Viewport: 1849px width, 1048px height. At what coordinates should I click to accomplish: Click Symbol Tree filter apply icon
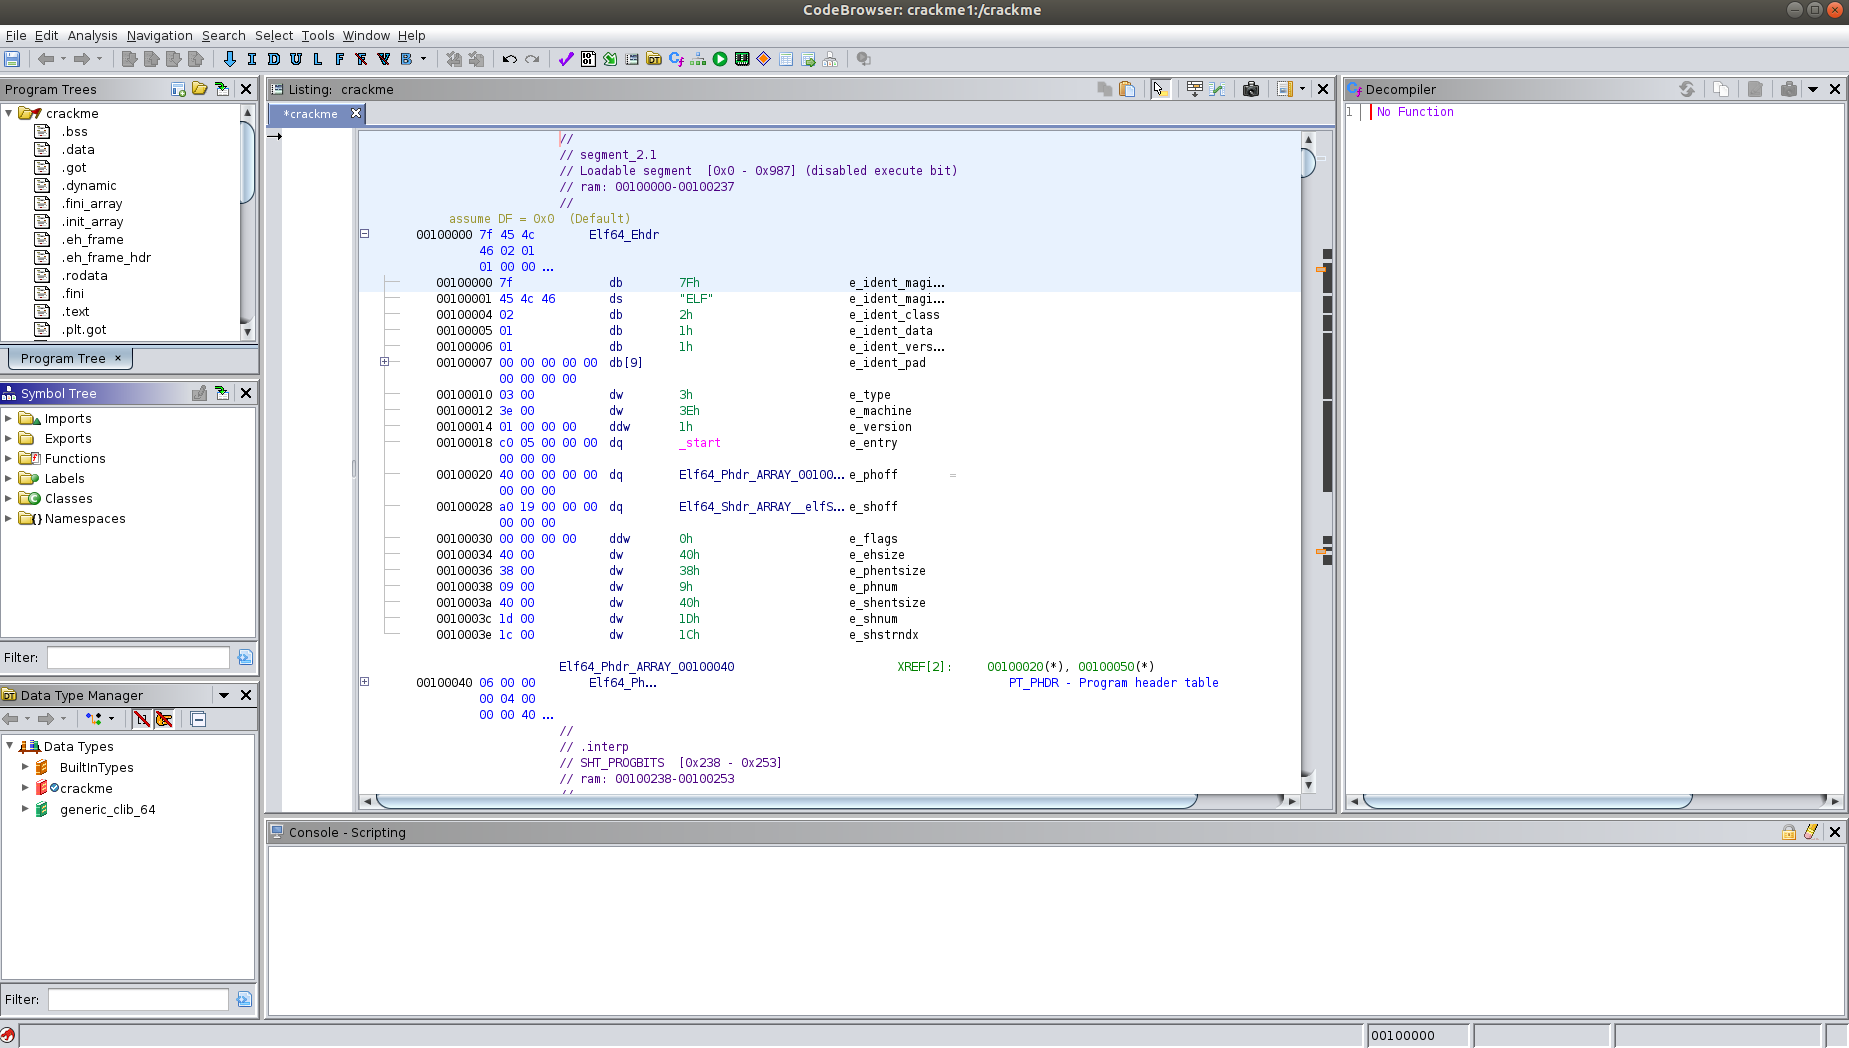[x=245, y=657]
